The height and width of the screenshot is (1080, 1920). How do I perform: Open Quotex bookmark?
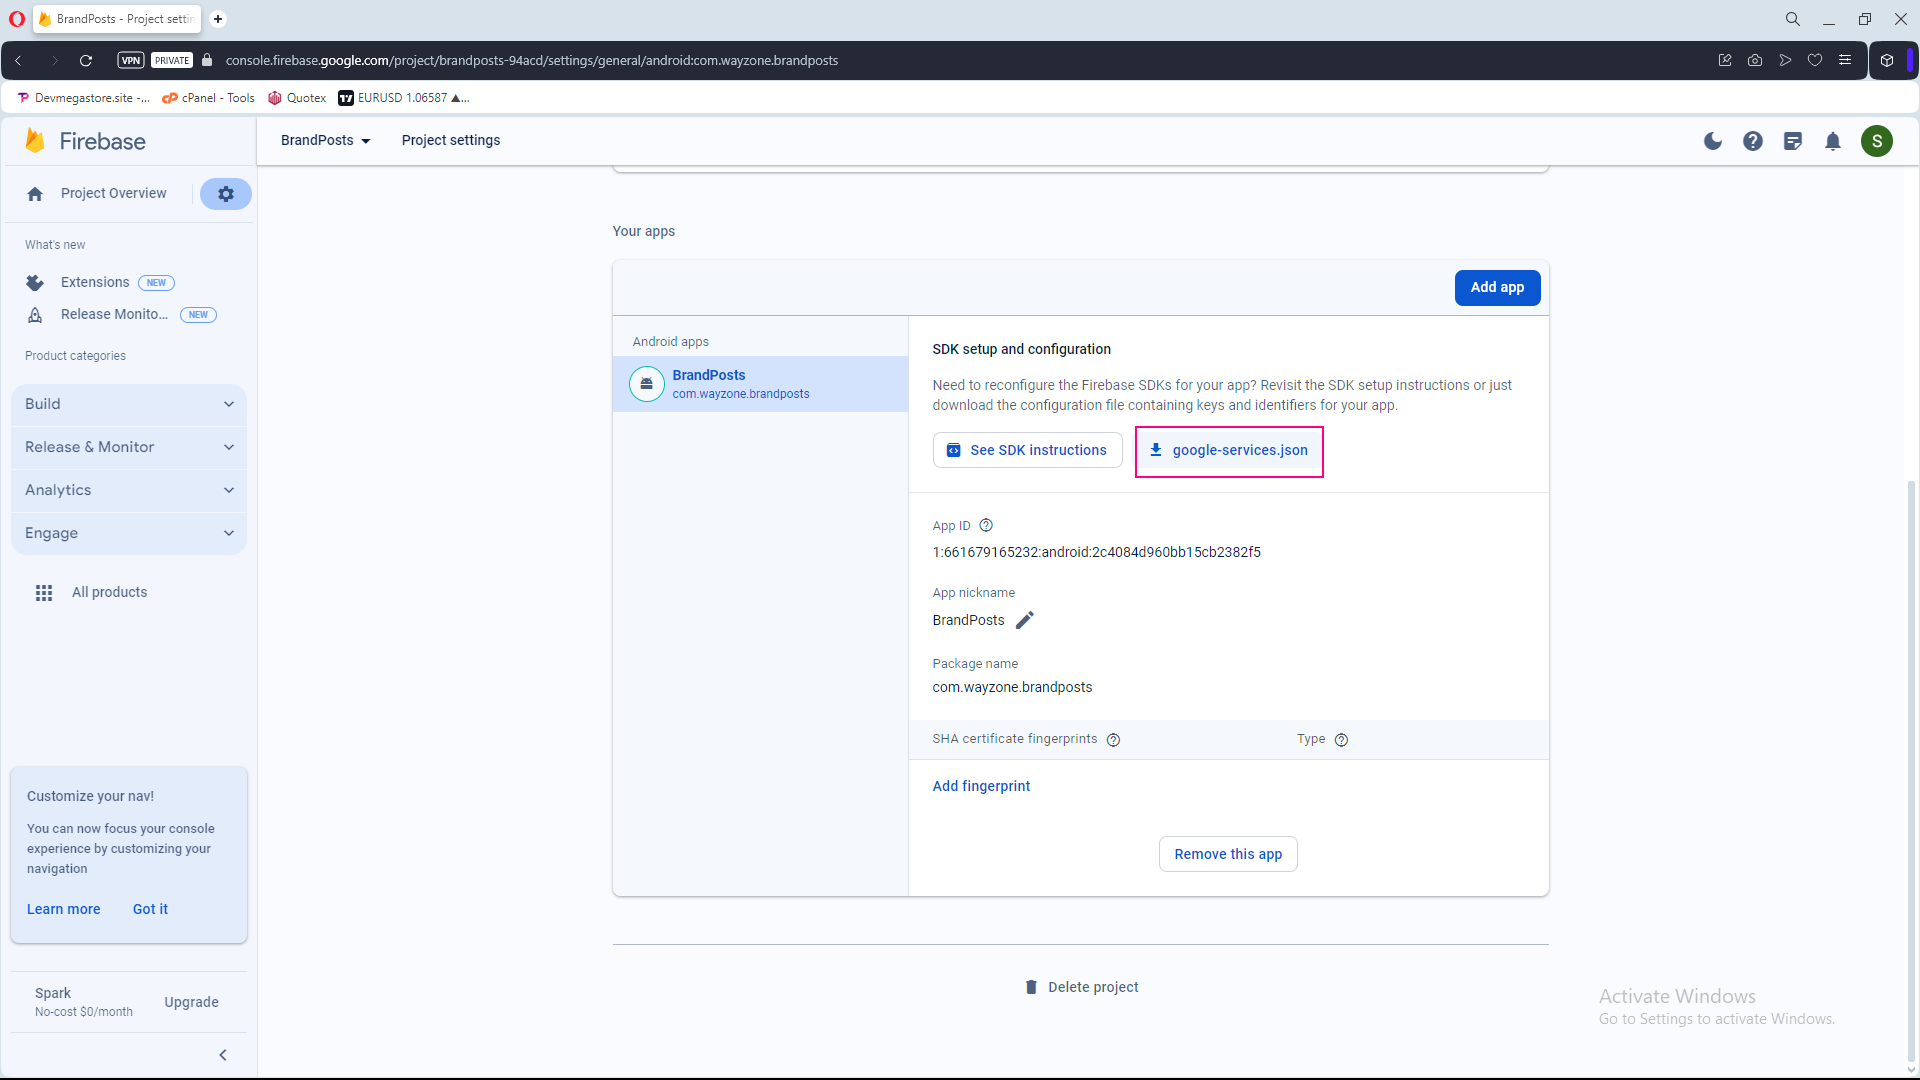[x=297, y=98]
